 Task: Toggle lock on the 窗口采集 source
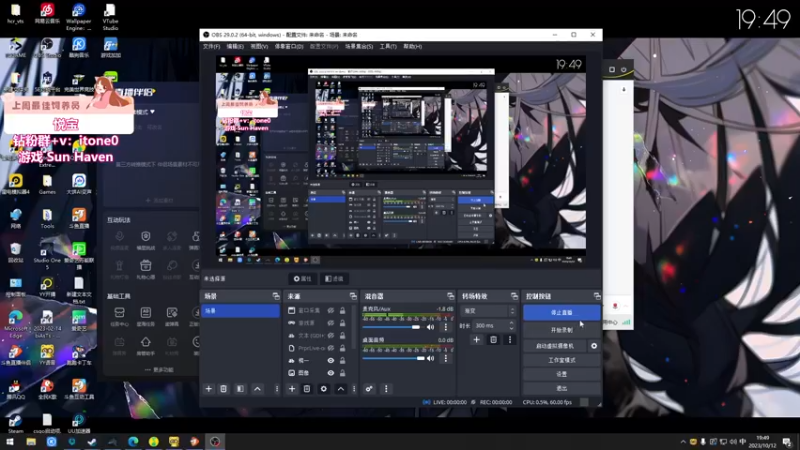click(342, 310)
